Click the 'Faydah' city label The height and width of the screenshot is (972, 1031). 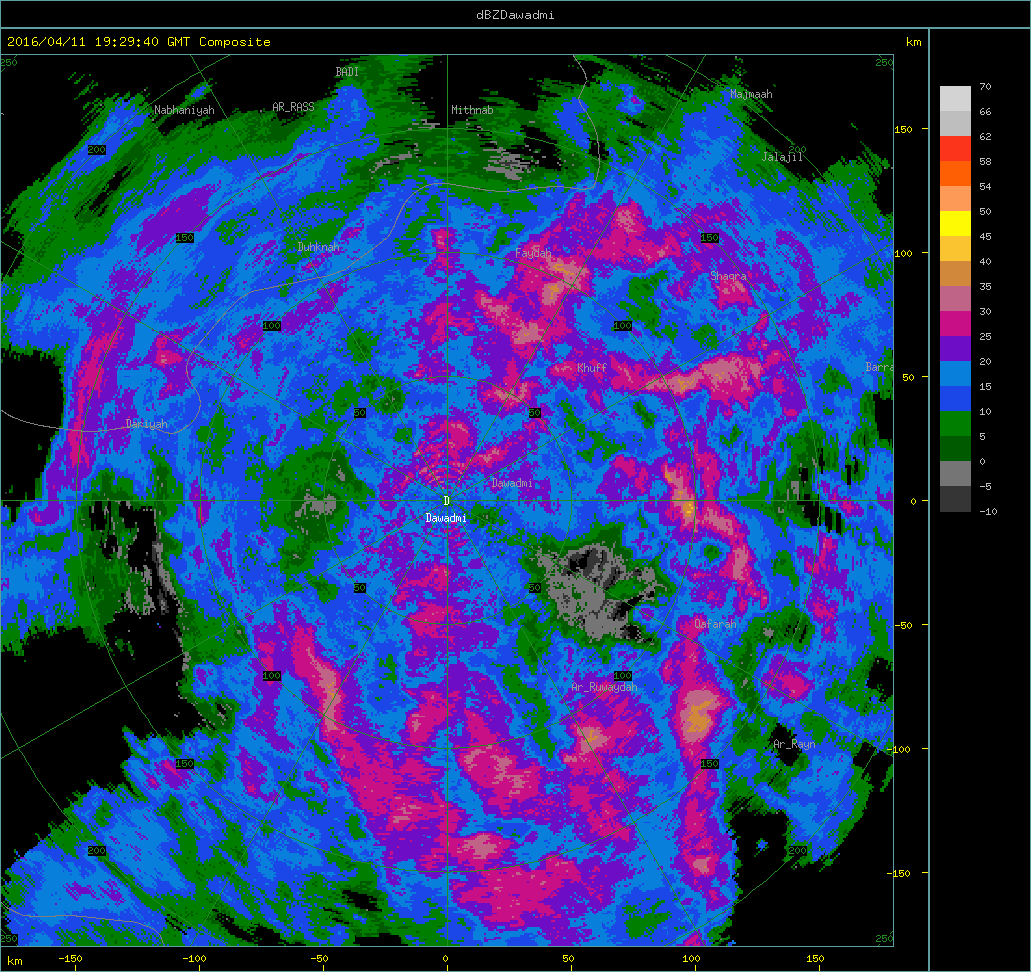click(533, 253)
